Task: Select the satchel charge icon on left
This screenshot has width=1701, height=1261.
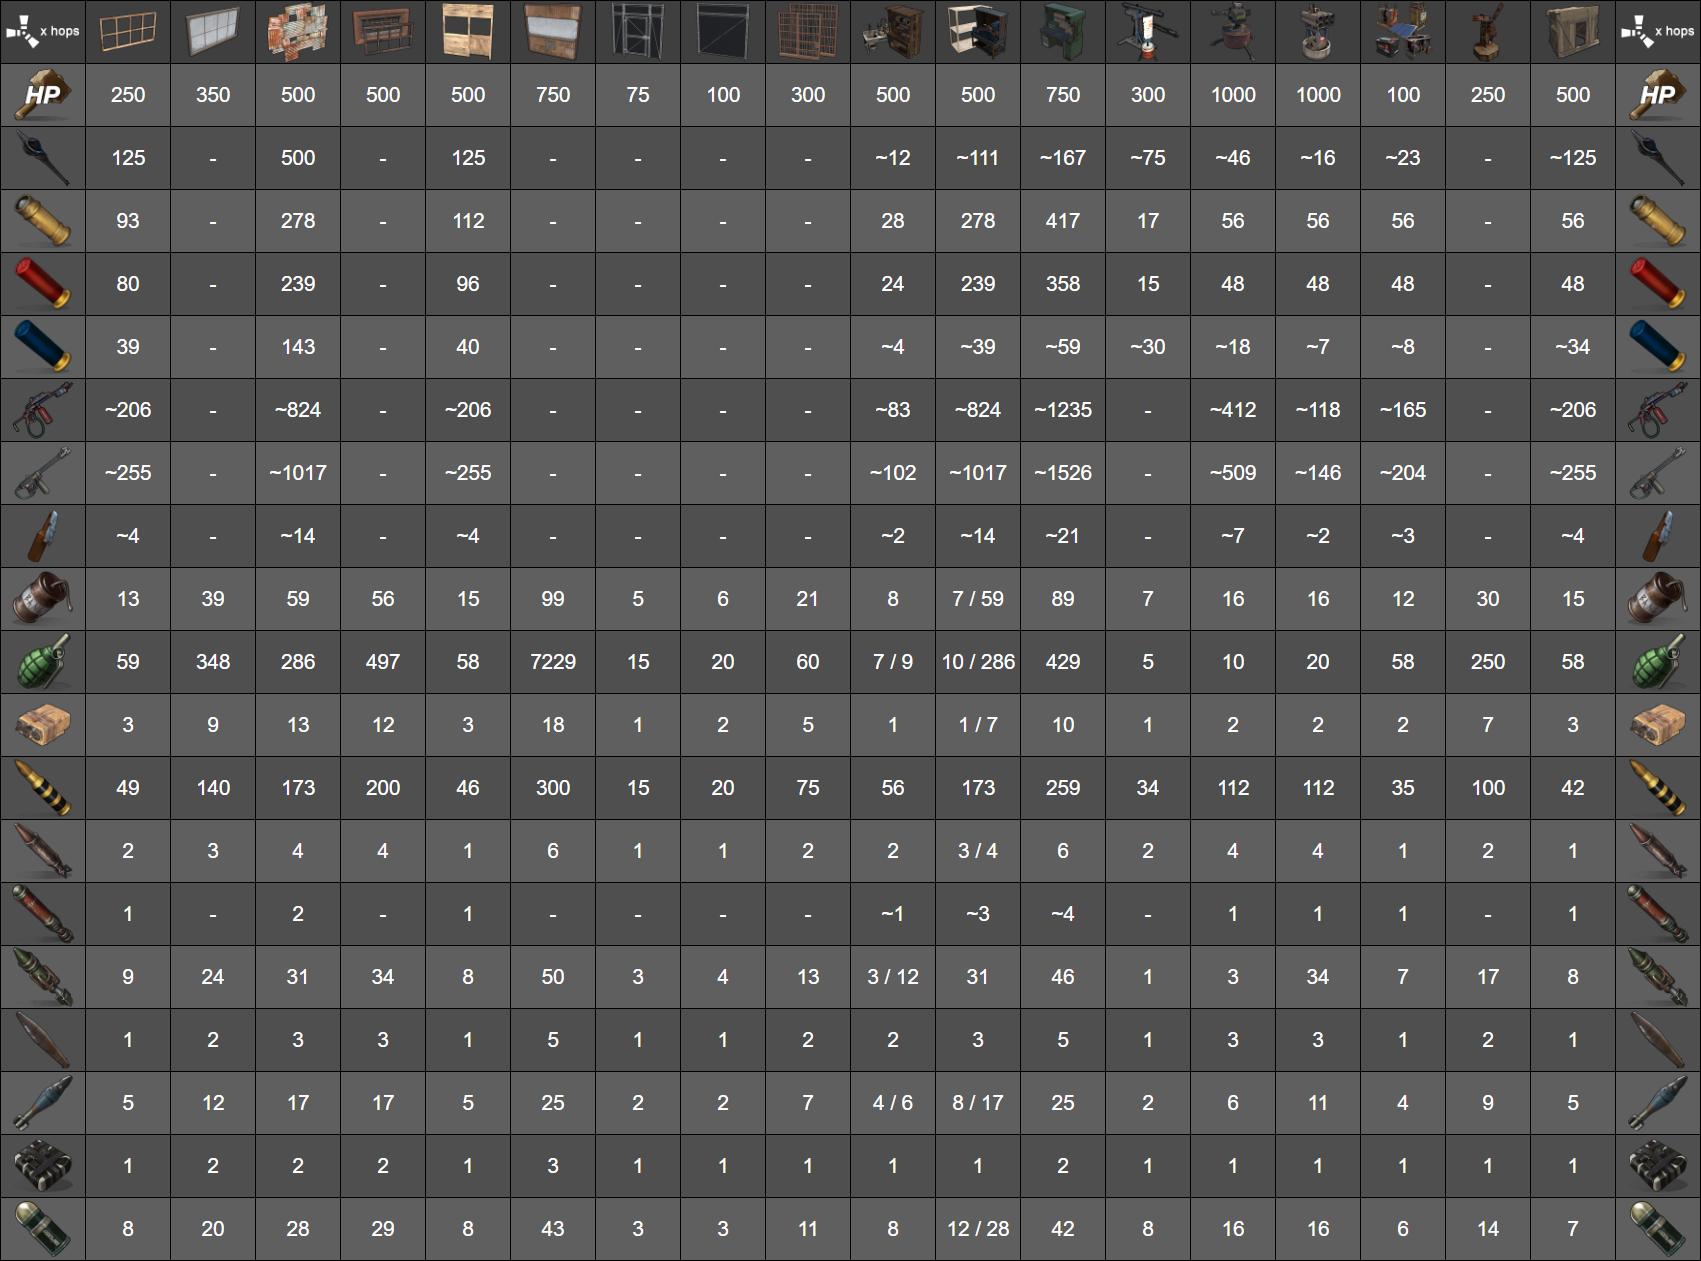Action: click(42, 725)
